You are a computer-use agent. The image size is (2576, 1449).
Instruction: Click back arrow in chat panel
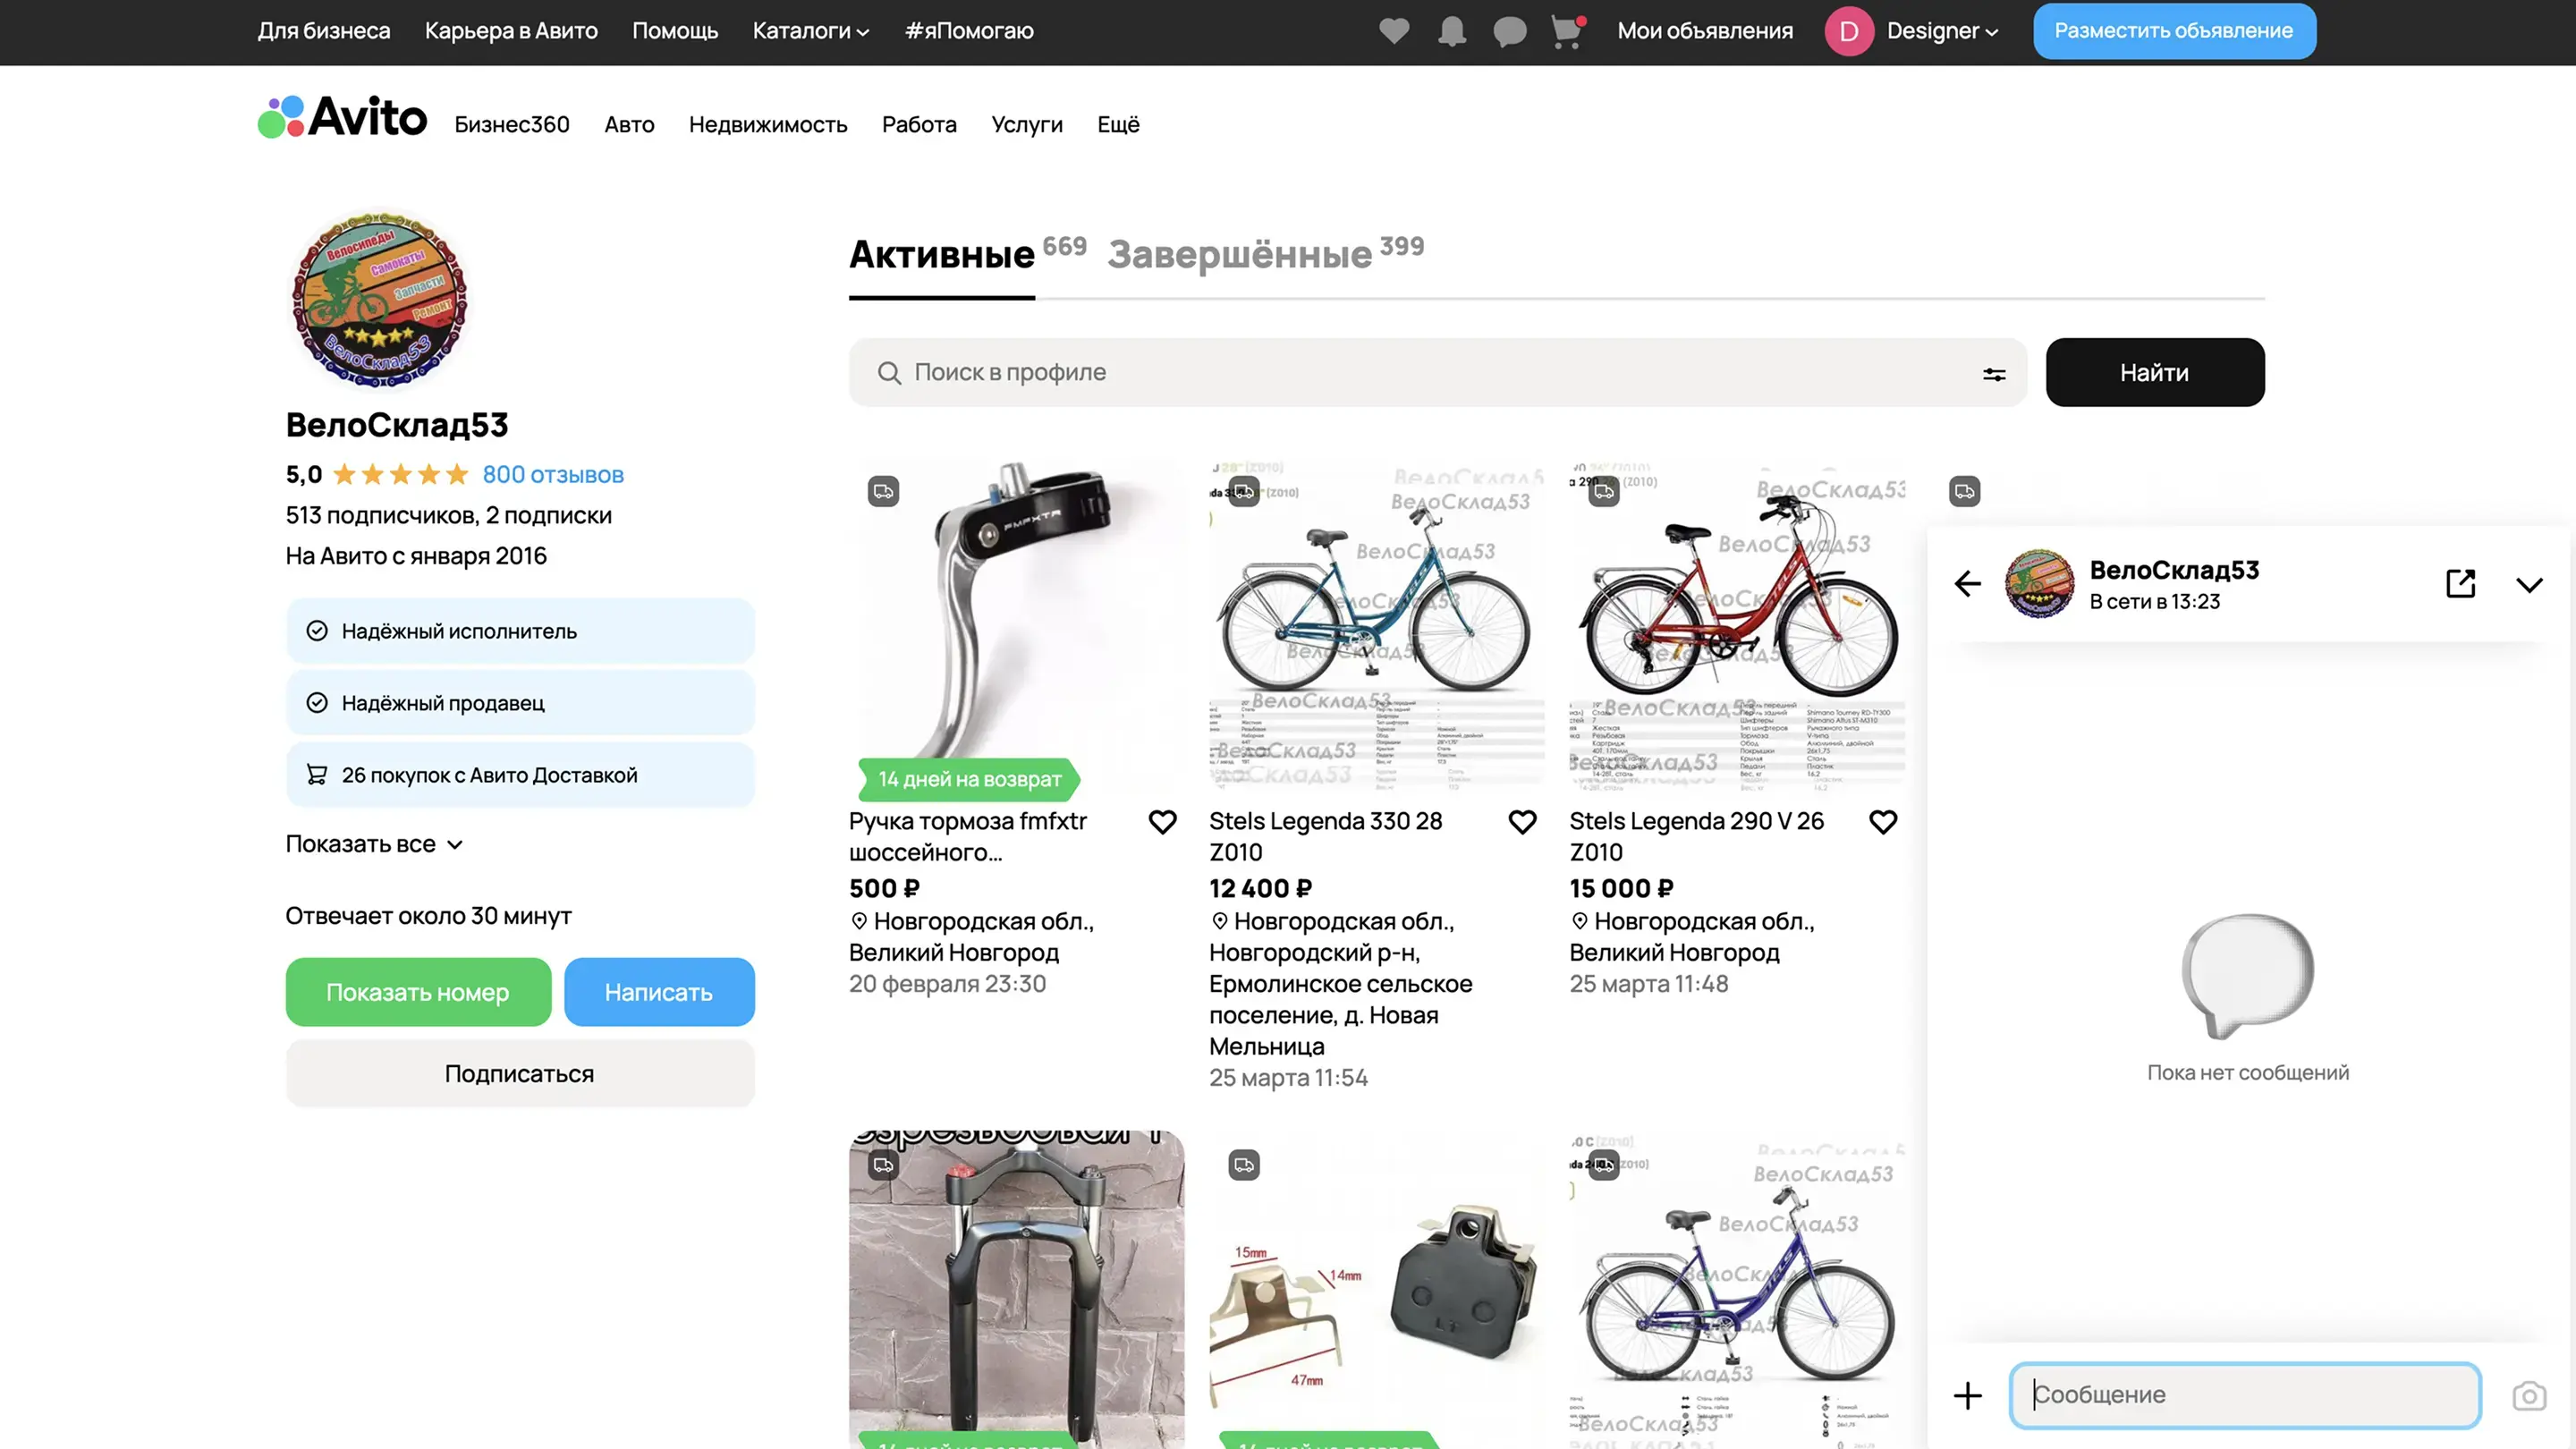tap(1967, 584)
